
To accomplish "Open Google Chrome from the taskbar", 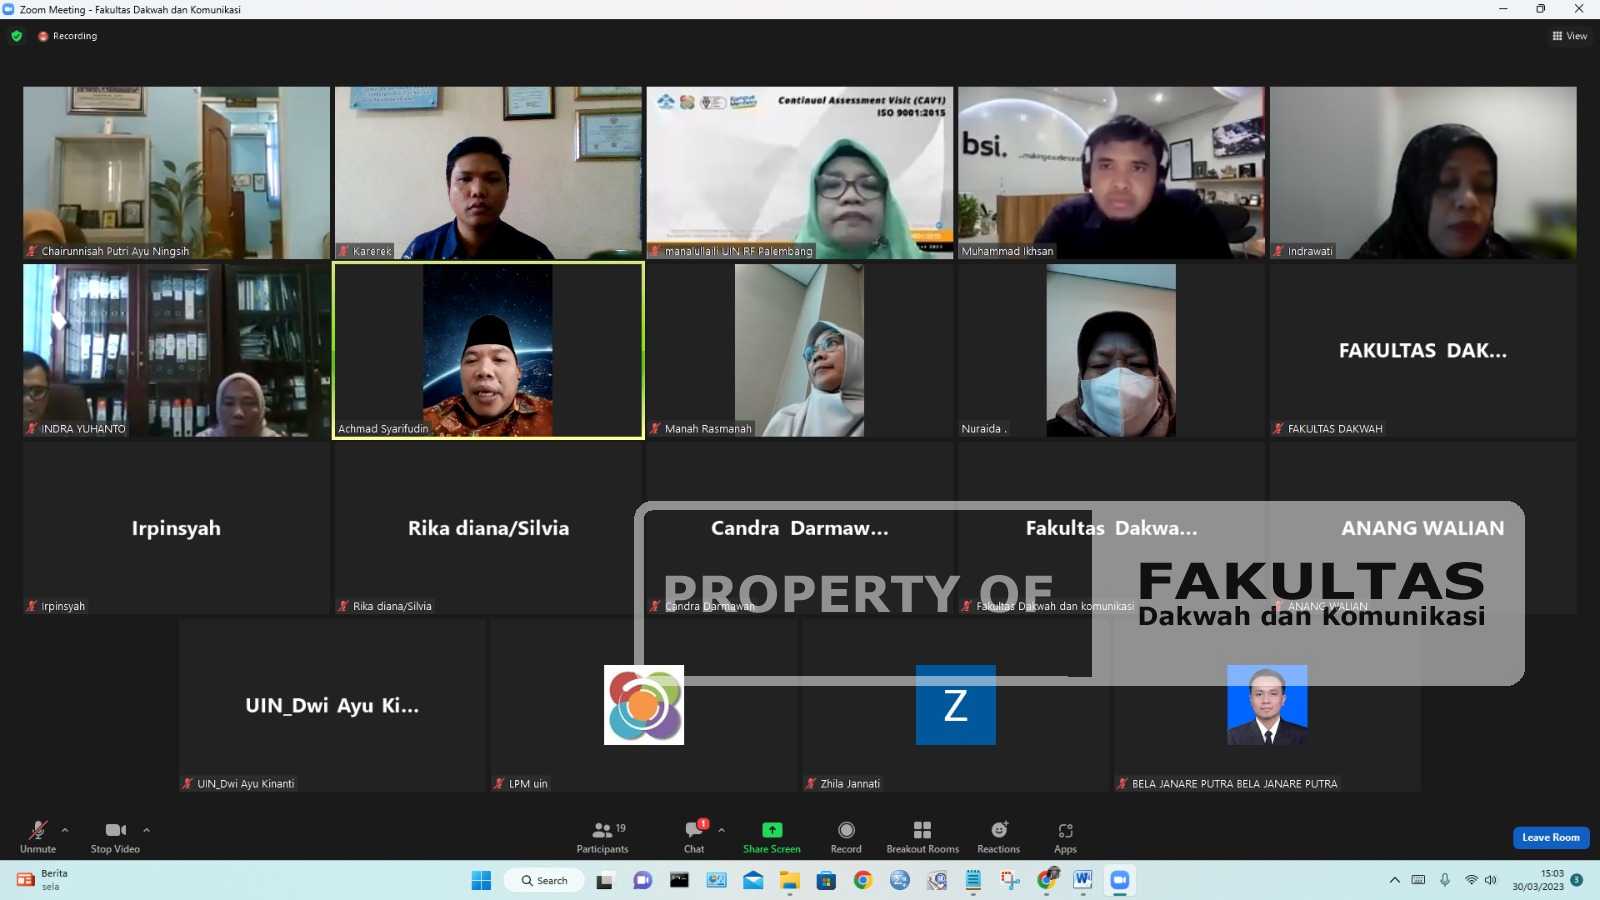I will tap(863, 880).
